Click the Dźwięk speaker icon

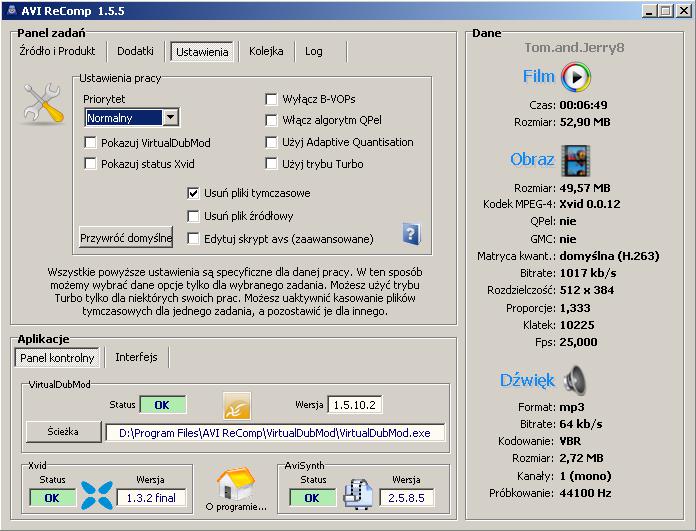(575, 380)
